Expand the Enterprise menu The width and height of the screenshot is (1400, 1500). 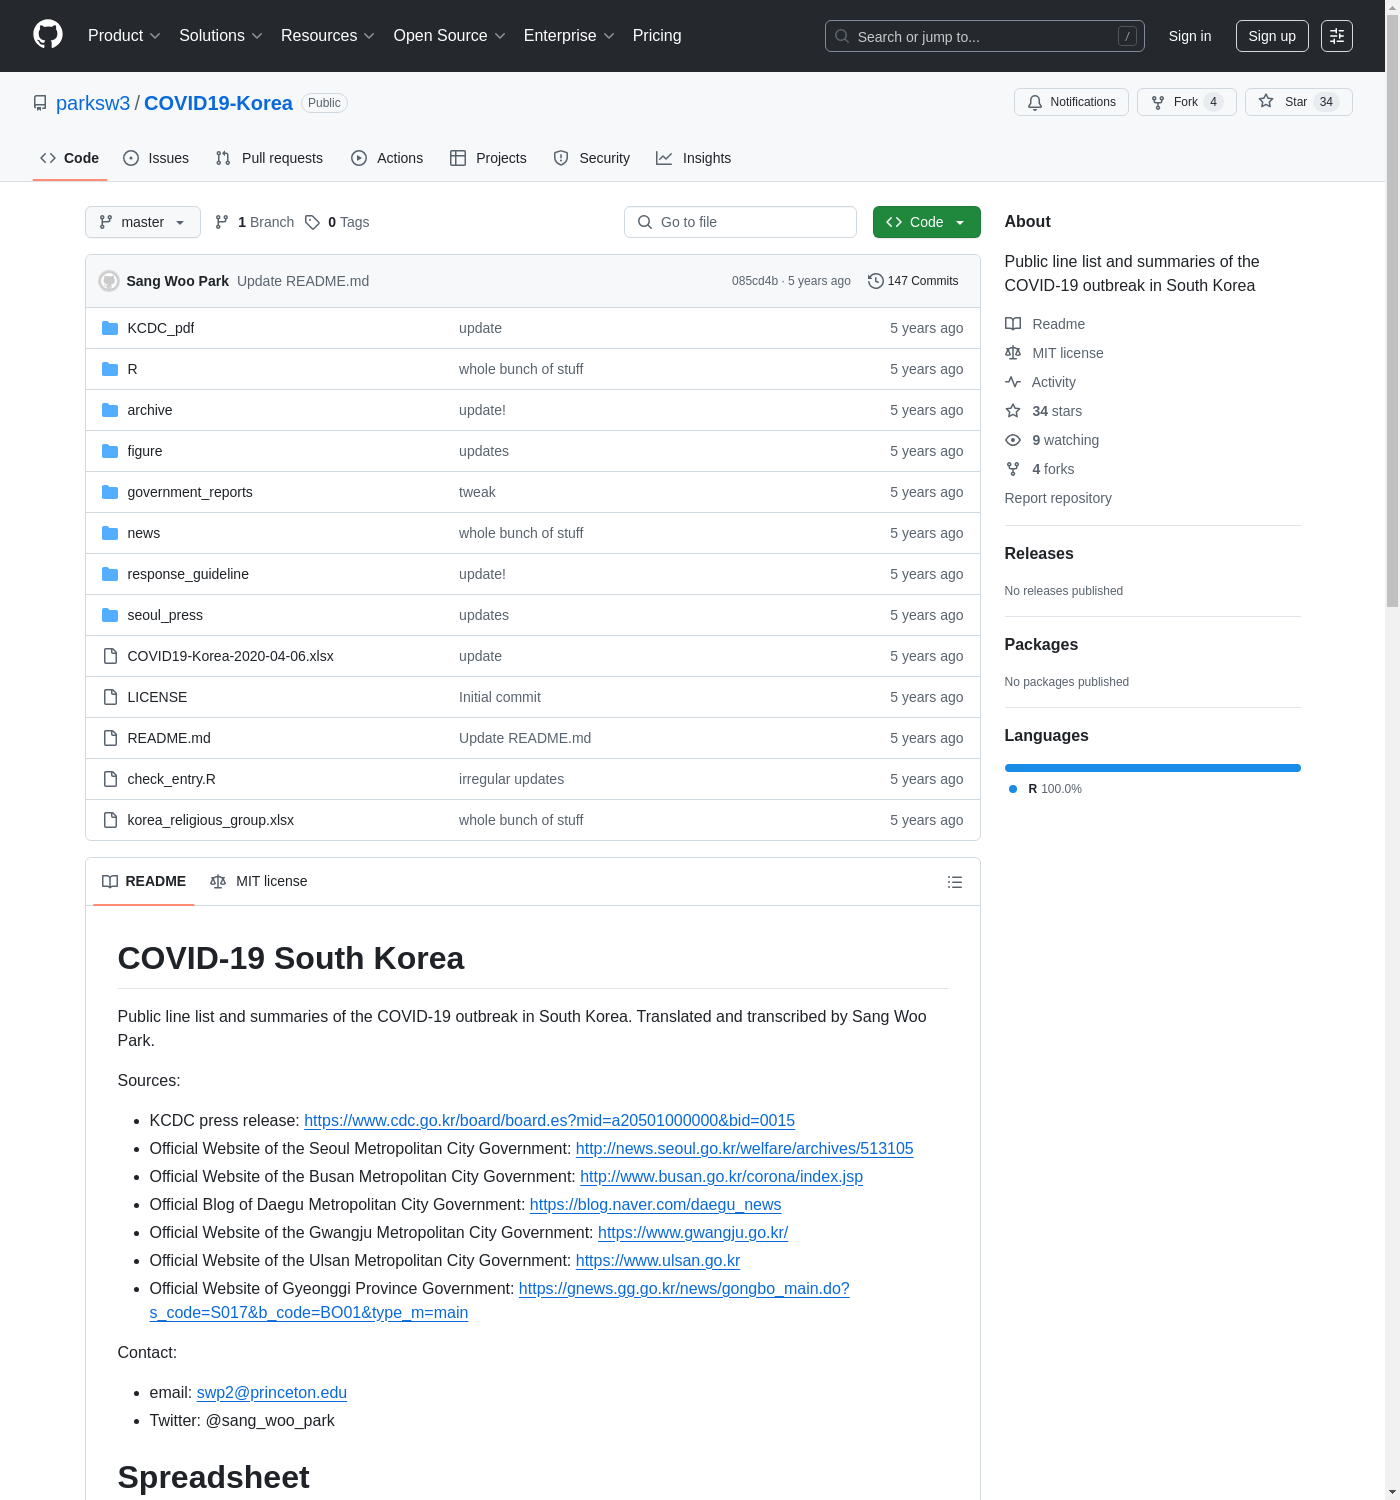click(x=569, y=36)
